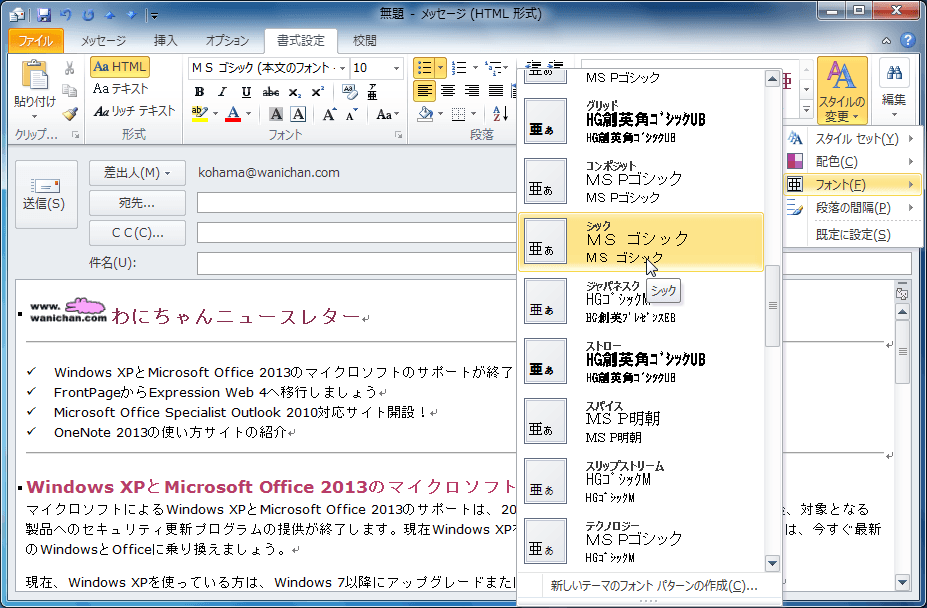Select the Aa リッチ テキスト format option

[x=134, y=111]
